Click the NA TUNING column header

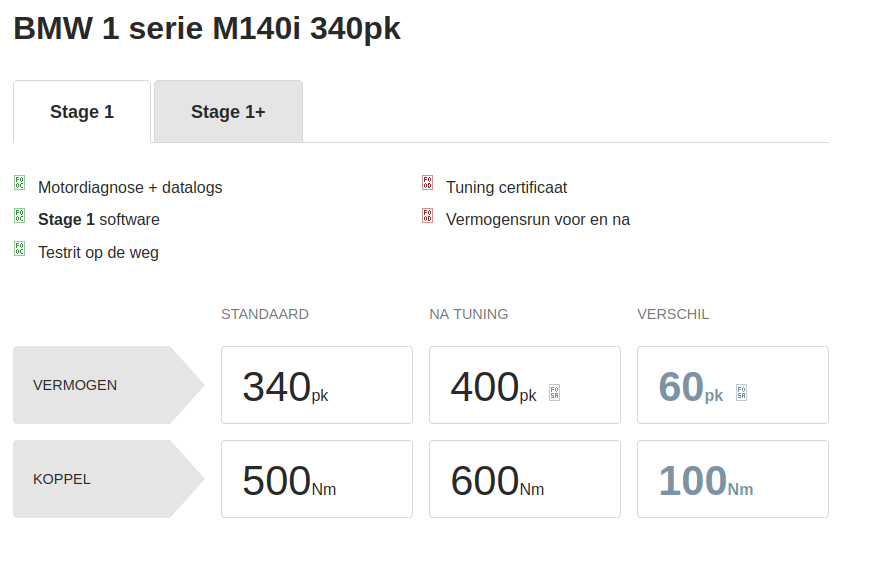(x=468, y=314)
